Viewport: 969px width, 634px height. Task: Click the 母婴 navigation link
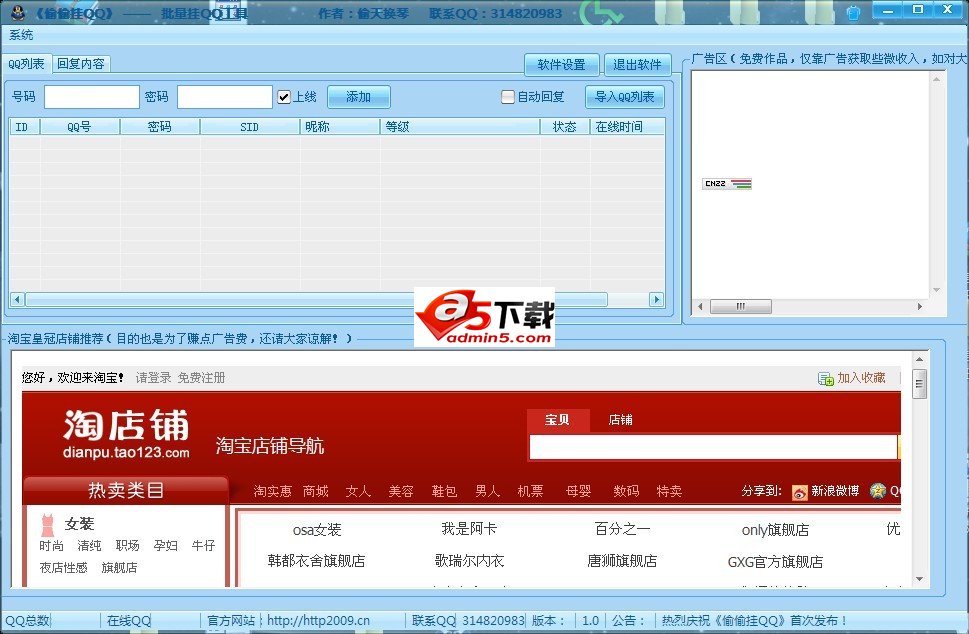point(578,491)
